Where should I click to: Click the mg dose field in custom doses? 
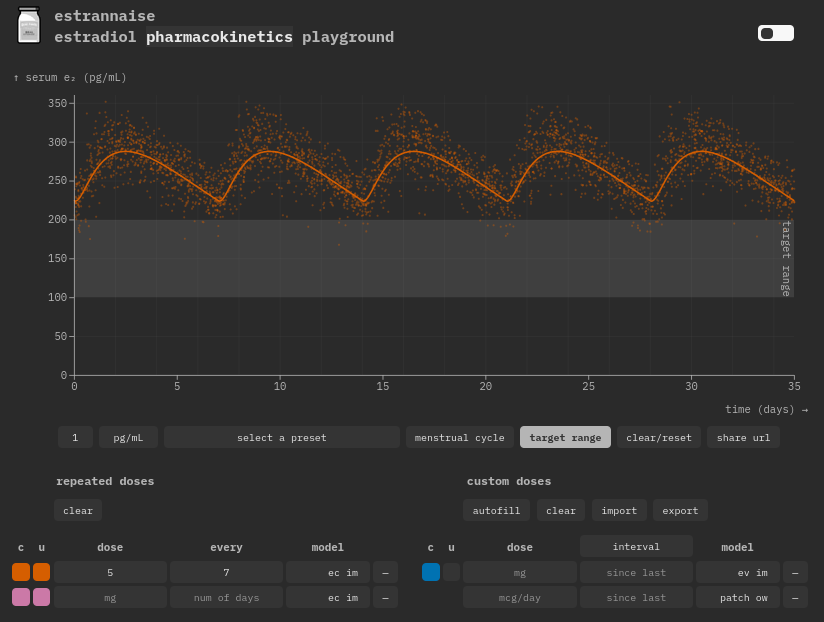tap(520, 572)
